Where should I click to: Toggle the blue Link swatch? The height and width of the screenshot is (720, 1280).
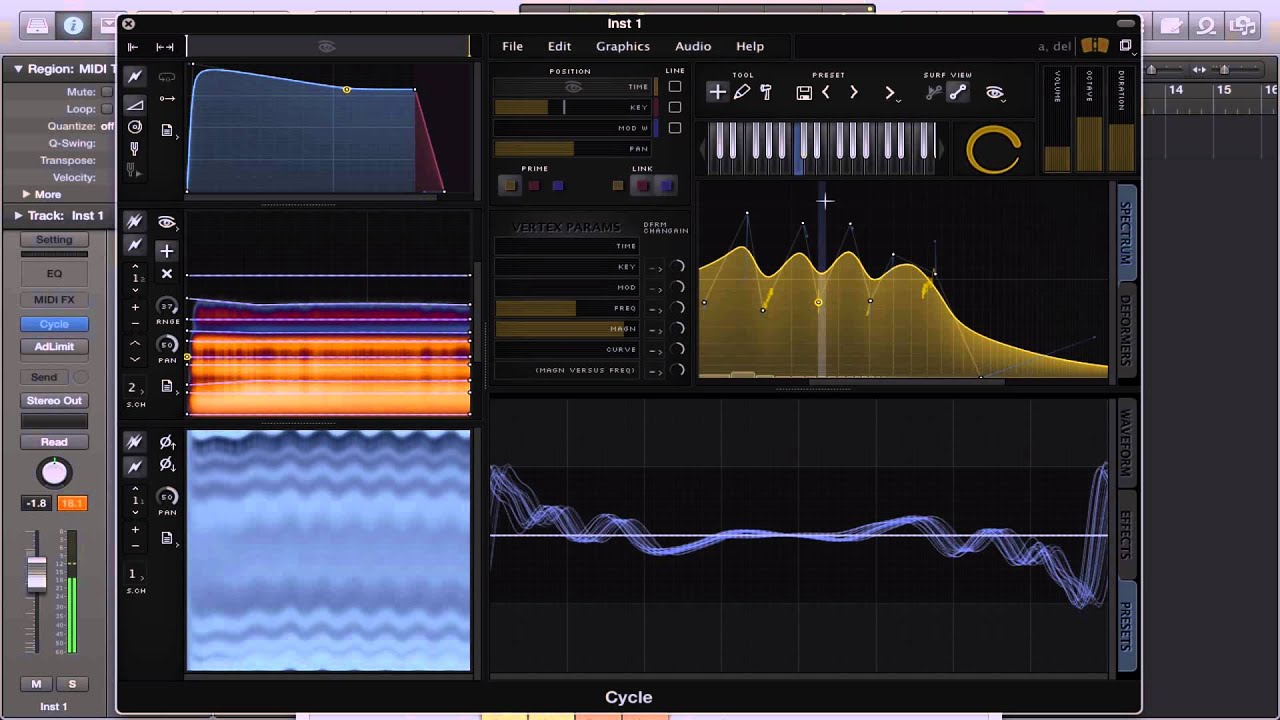[666, 185]
